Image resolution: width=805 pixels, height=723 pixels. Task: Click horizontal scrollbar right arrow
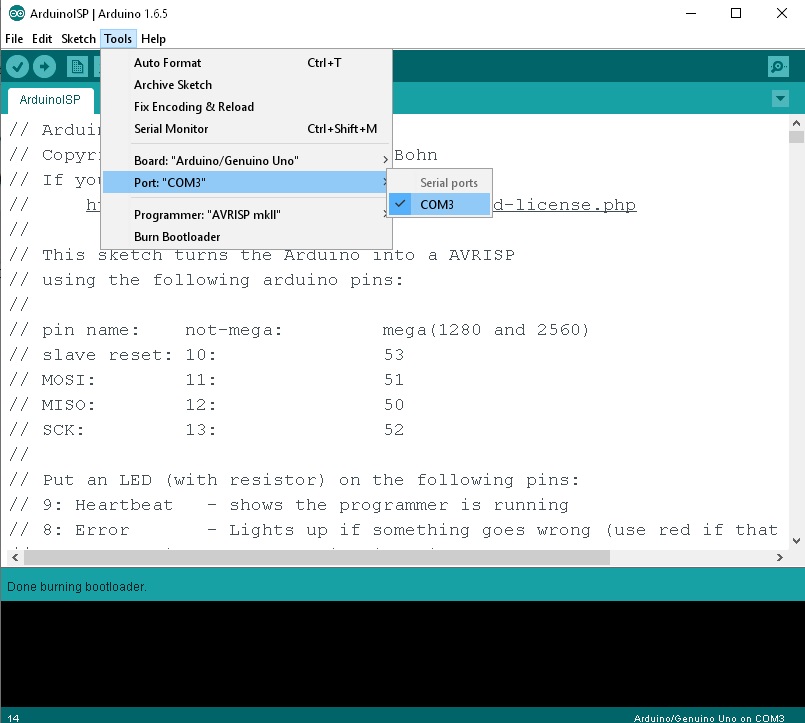pos(780,557)
